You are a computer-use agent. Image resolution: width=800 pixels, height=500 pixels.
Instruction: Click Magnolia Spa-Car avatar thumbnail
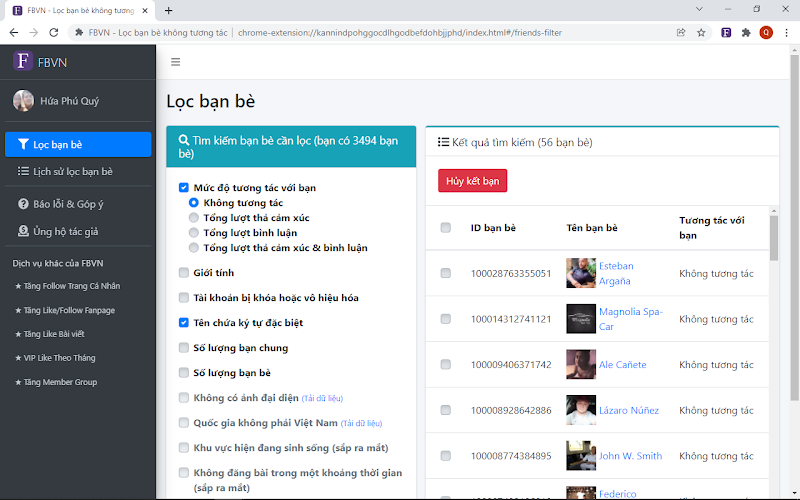pyautogui.click(x=581, y=319)
